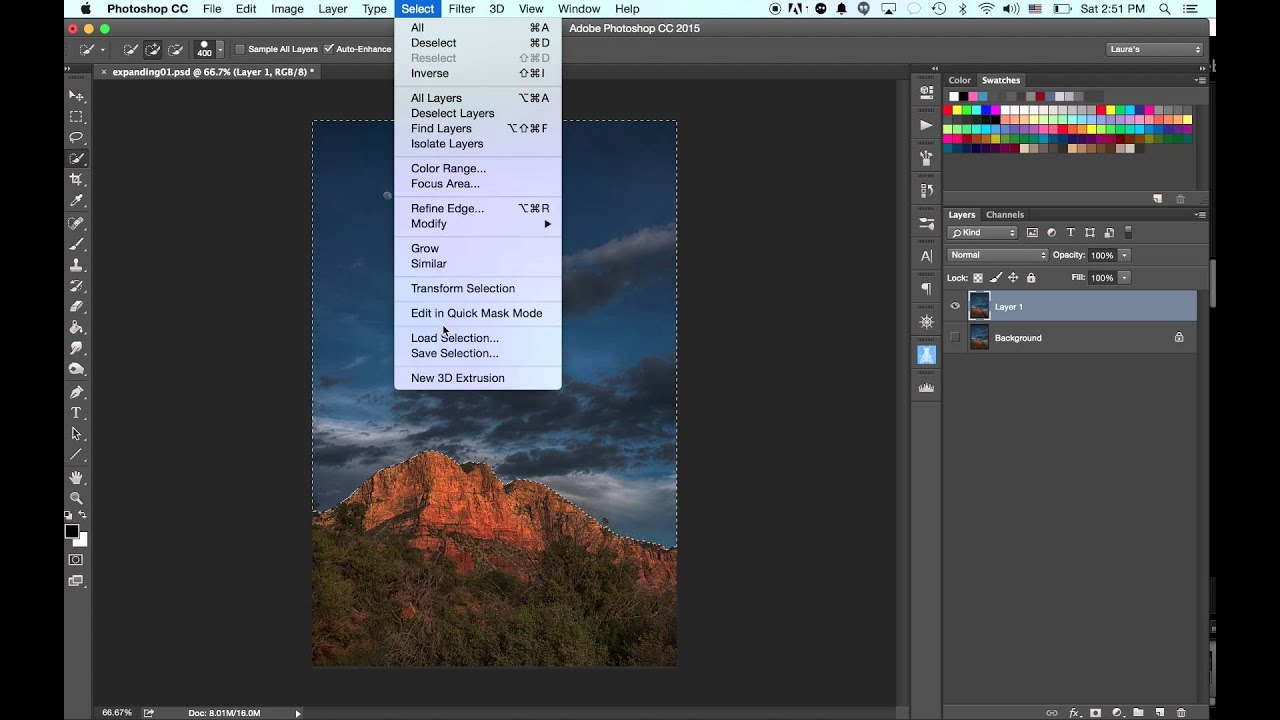This screenshot has height=720, width=1280.
Task: Select the Pen tool
Action: pos(76,391)
